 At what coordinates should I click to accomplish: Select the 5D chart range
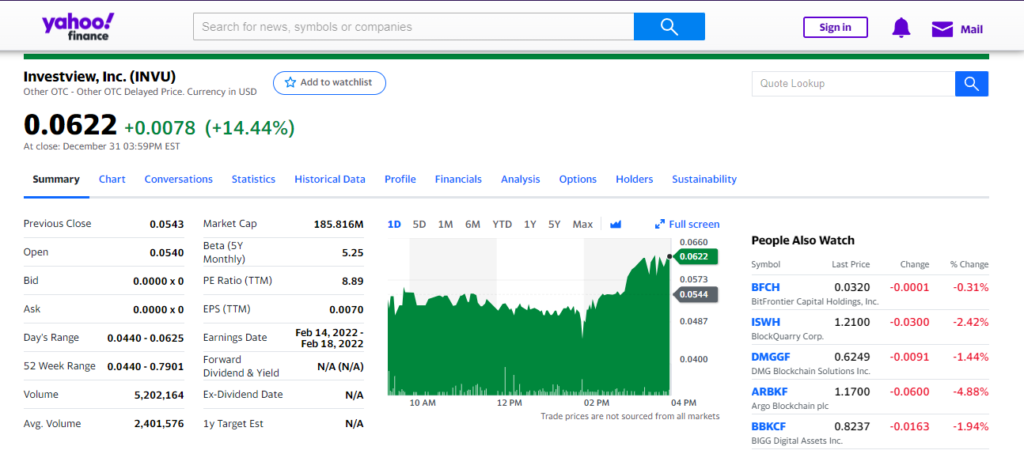tap(419, 224)
